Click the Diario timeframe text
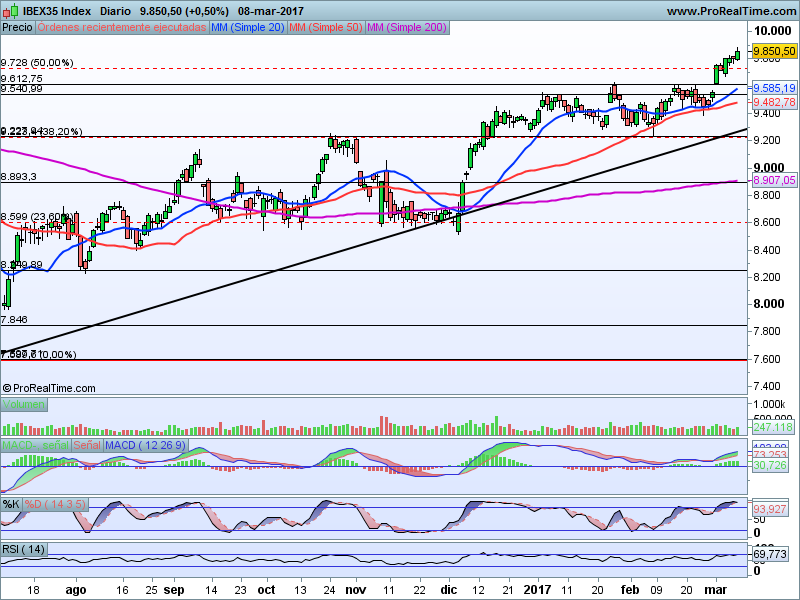800x600 pixels. (x=115, y=11)
